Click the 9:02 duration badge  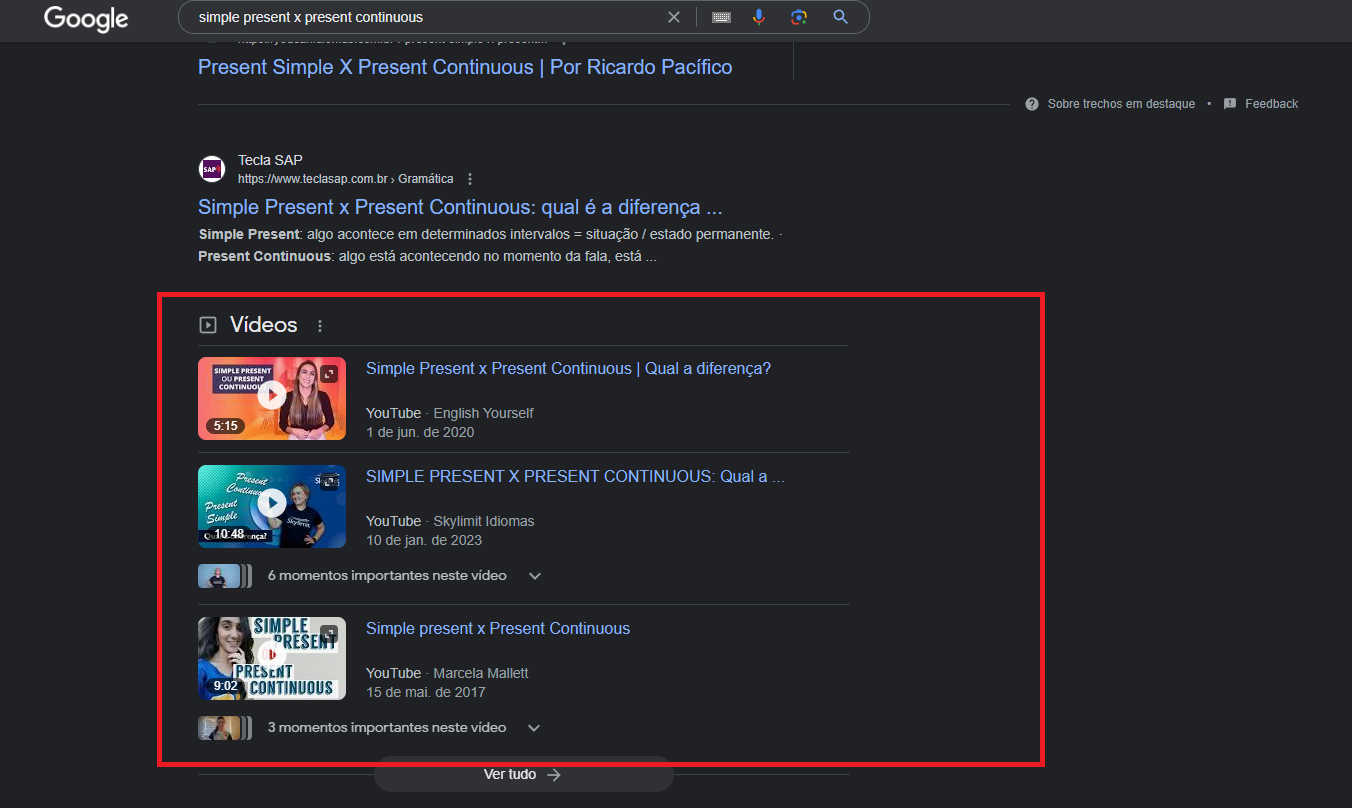coord(225,686)
